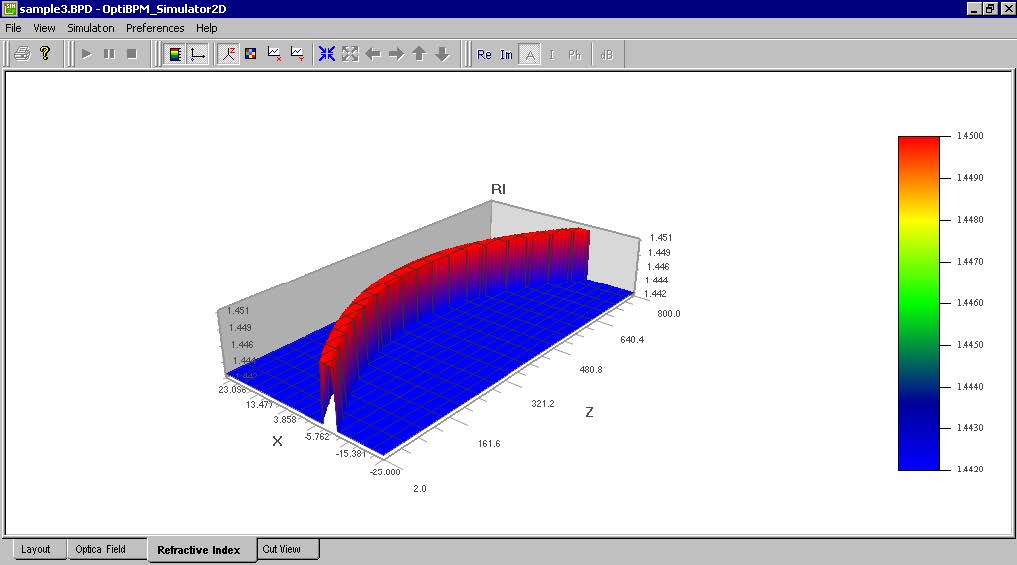This screenshot has width=1017, height=565.
Task: Click the X cut graph icon
Action: tap(274, 54)
